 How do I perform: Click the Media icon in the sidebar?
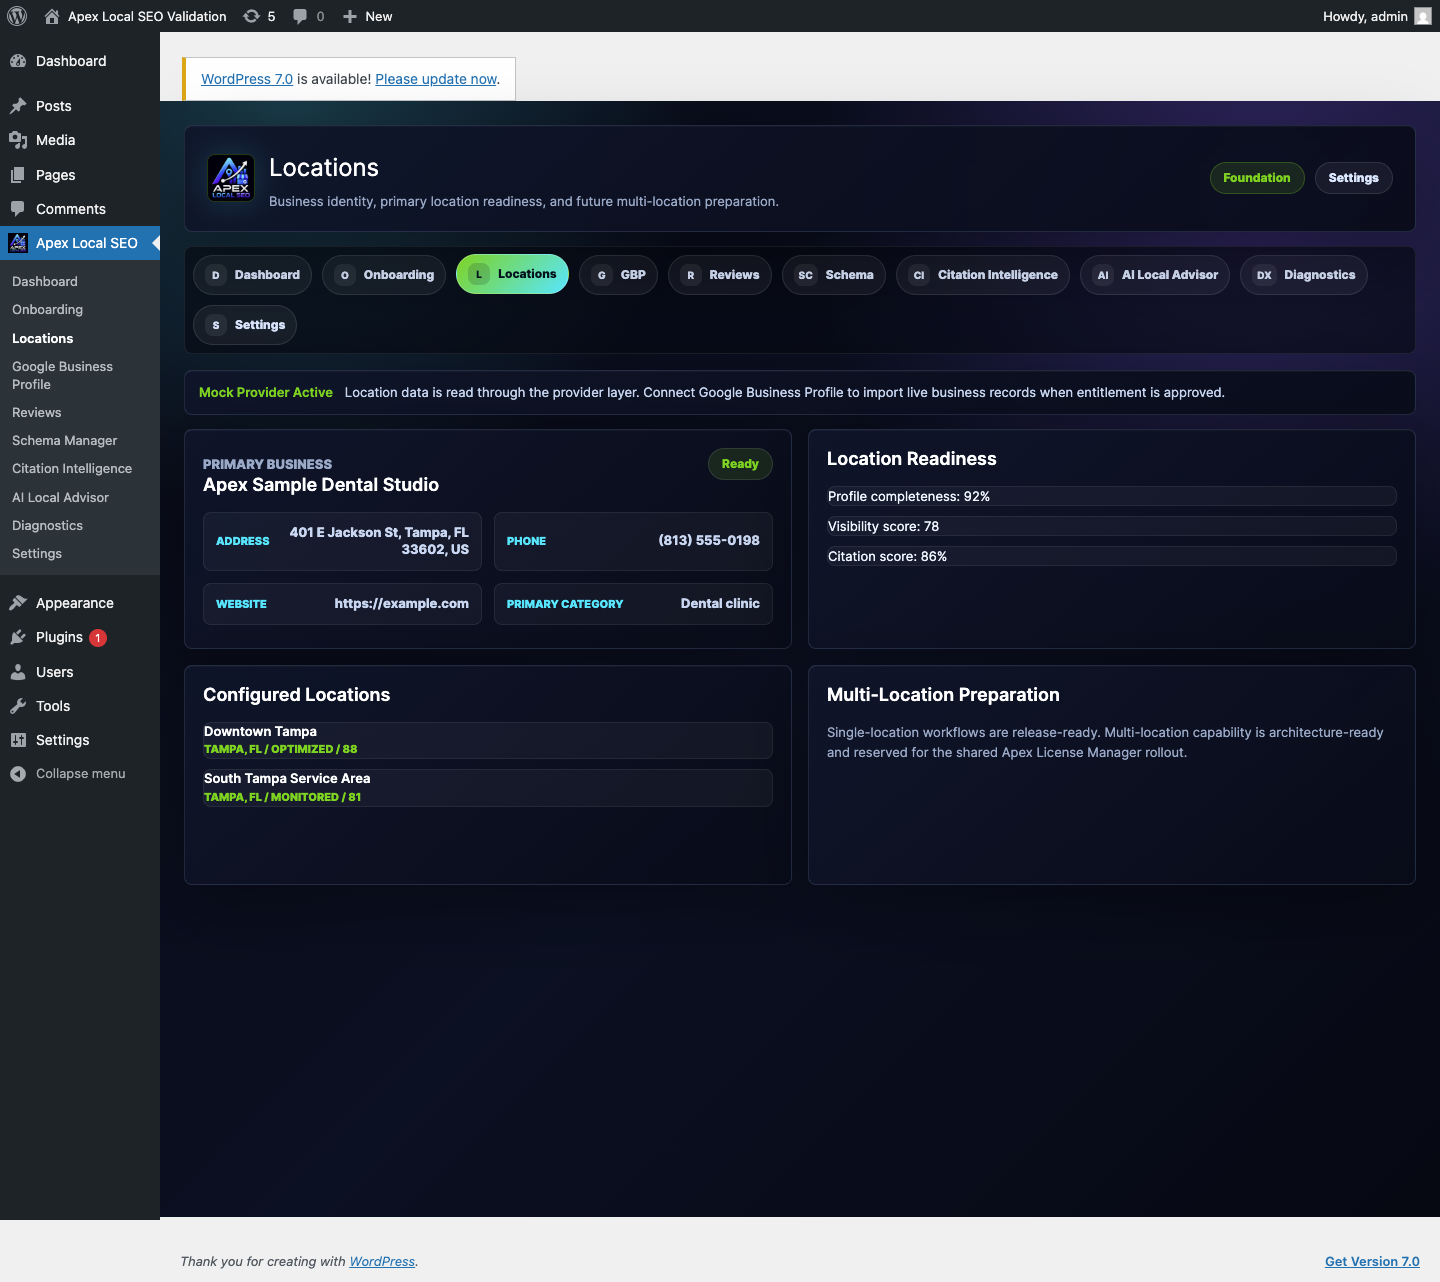(18, 140)
